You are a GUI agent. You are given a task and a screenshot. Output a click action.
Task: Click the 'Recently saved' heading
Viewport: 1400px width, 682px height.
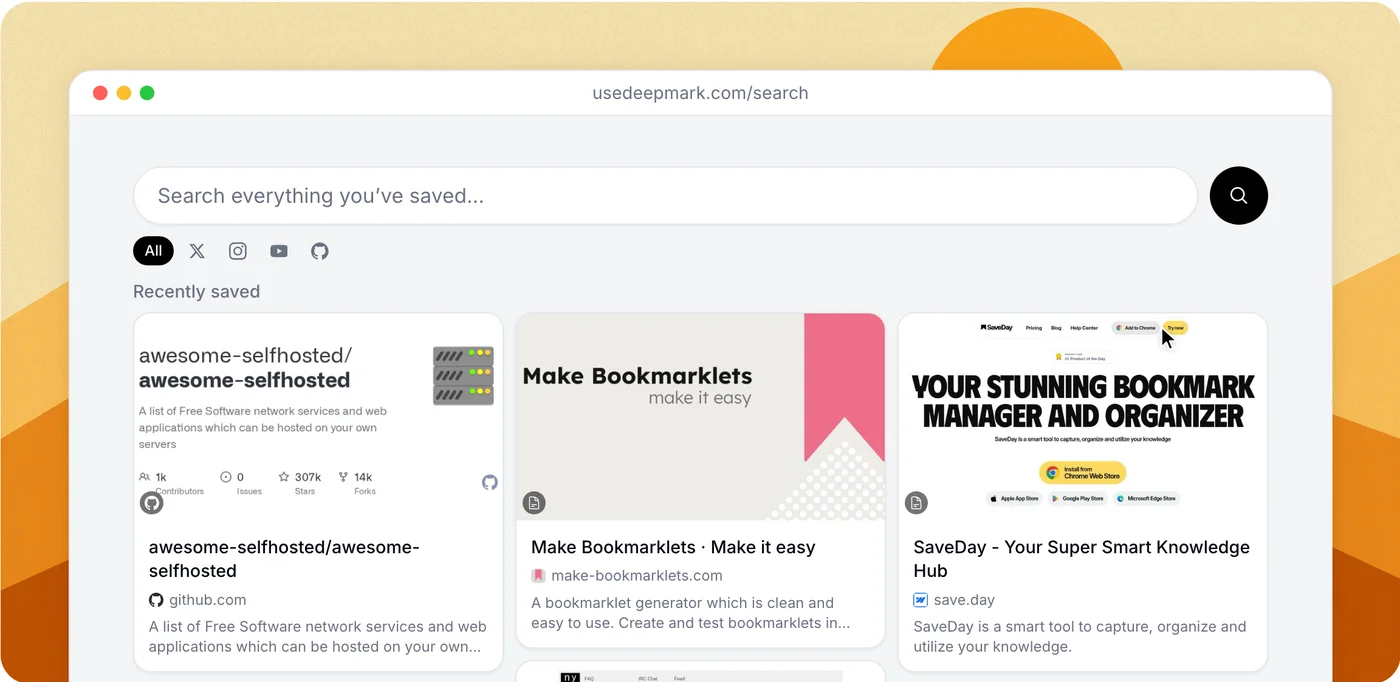(196, 292)
